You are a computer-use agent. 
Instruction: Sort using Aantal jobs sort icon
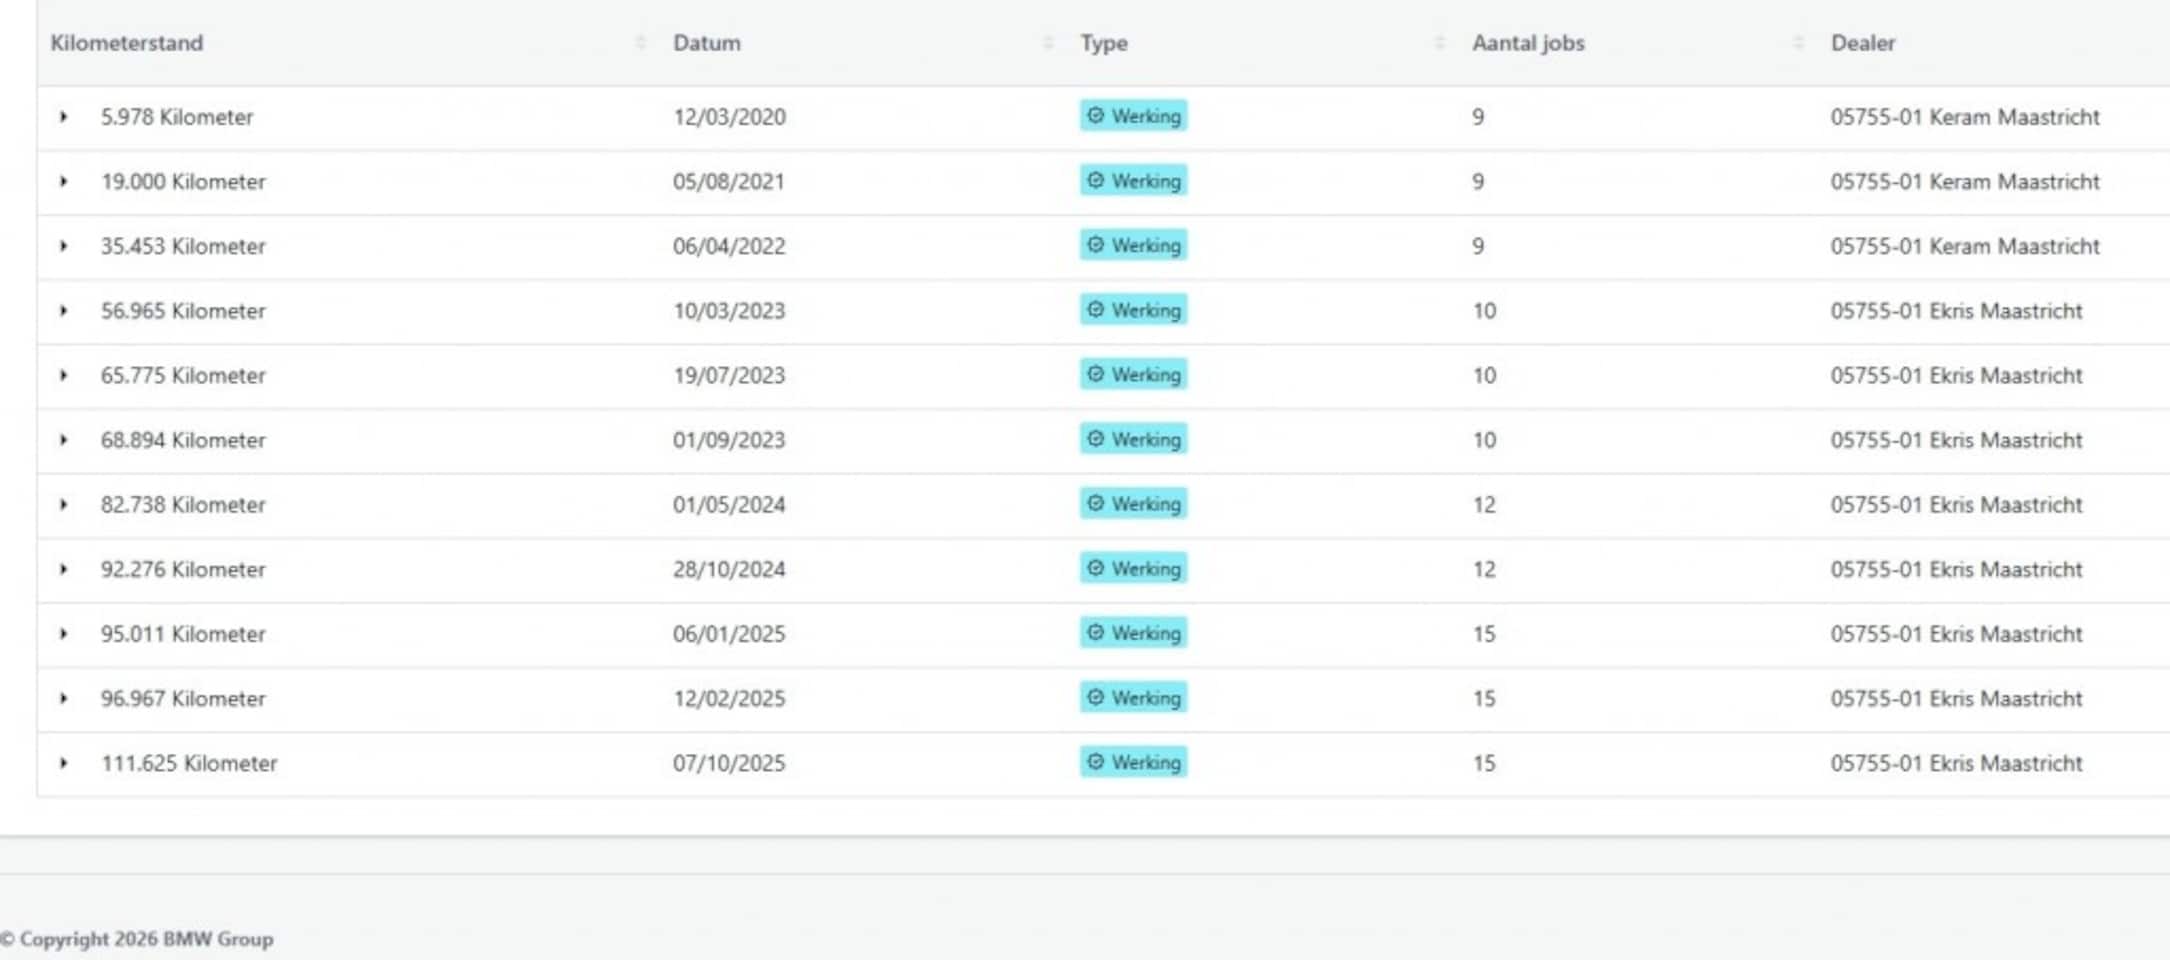click(x=1797, y=43)
